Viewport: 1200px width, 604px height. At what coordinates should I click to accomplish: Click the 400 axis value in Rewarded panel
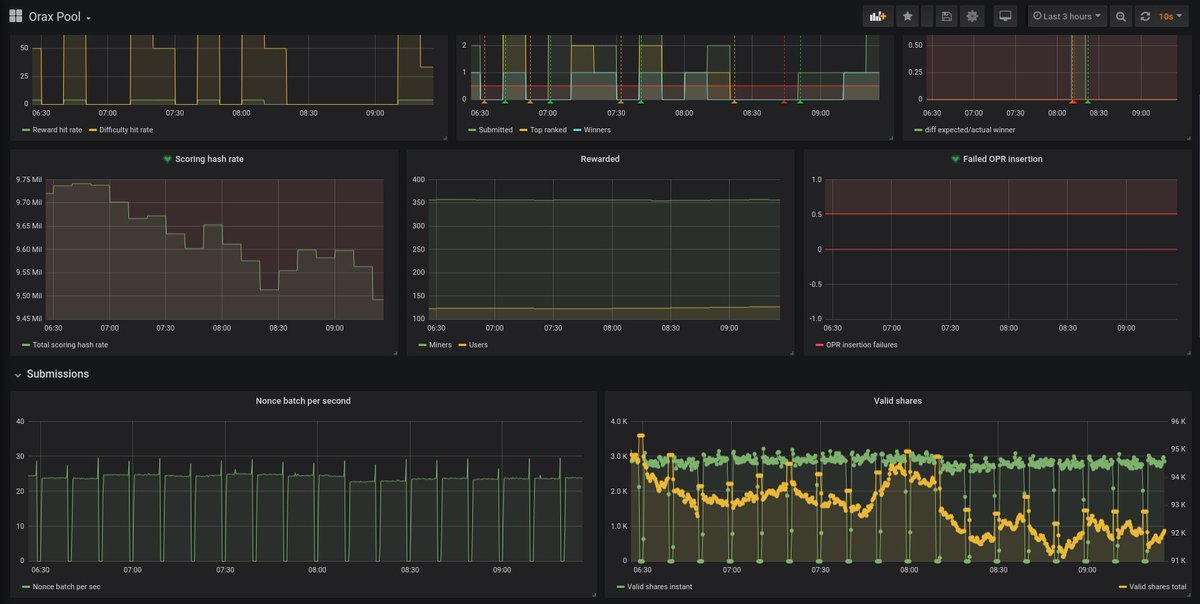pos(418,179)
